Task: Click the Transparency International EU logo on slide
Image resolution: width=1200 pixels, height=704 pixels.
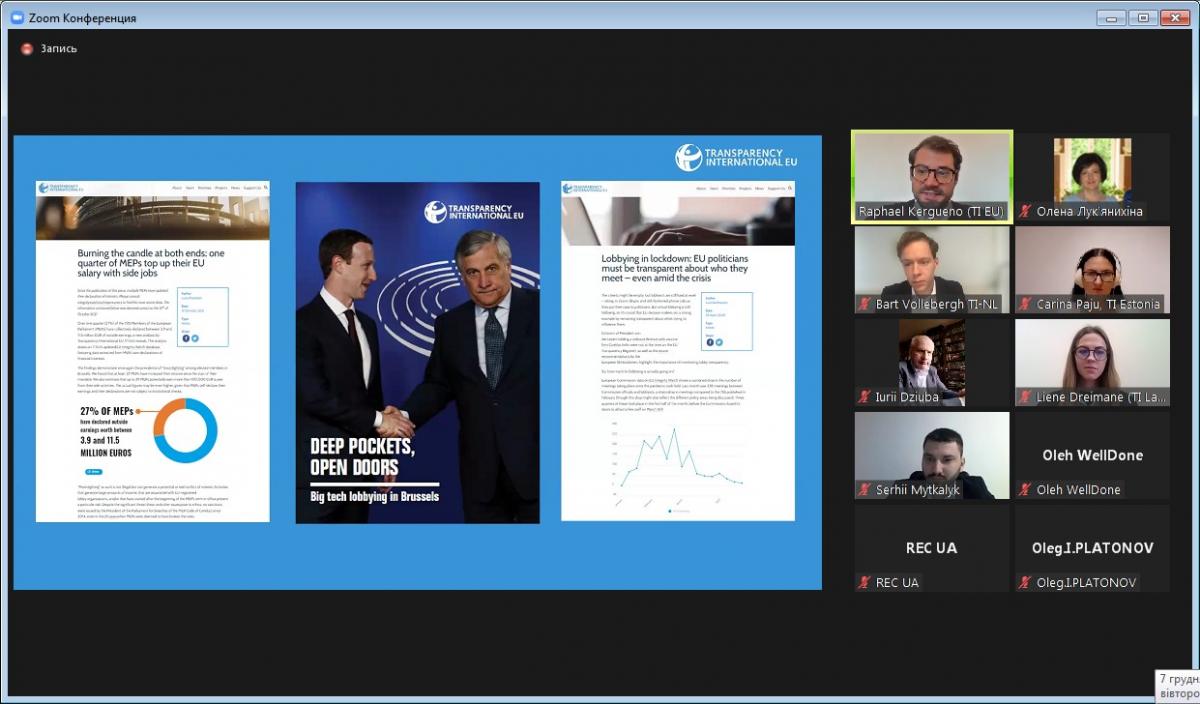Action: [736, 157]
